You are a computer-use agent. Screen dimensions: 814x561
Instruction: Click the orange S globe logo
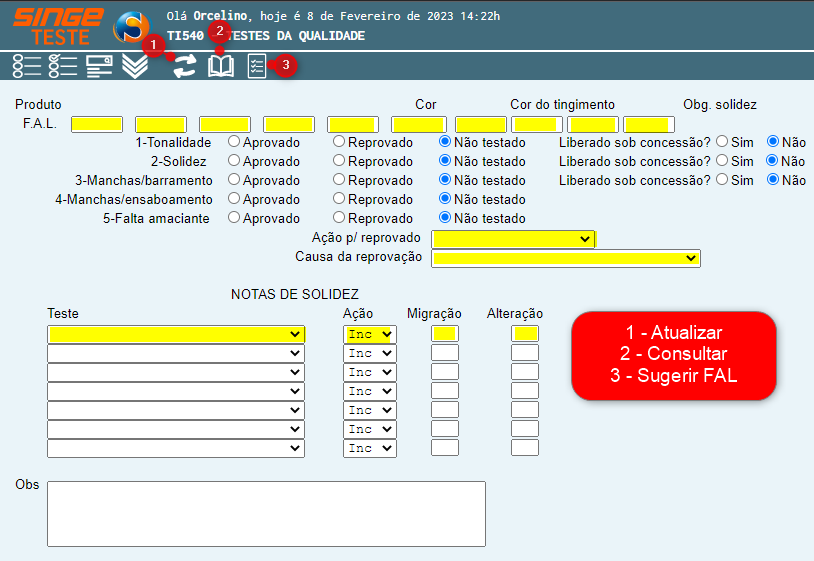tap(132, 27)
